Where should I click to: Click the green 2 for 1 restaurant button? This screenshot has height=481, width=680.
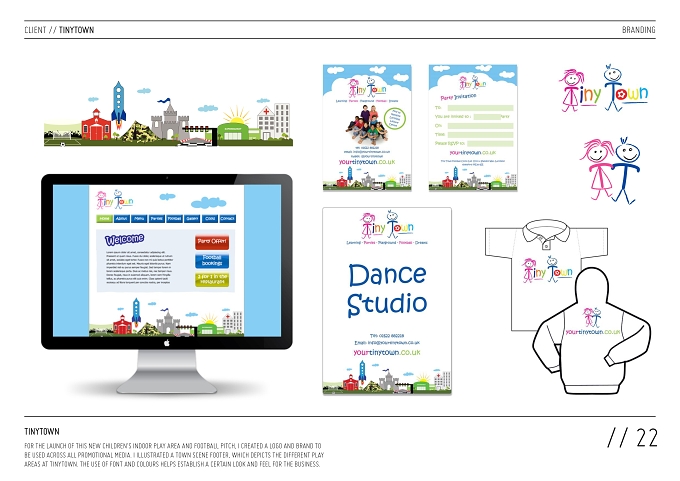point(212,279)
